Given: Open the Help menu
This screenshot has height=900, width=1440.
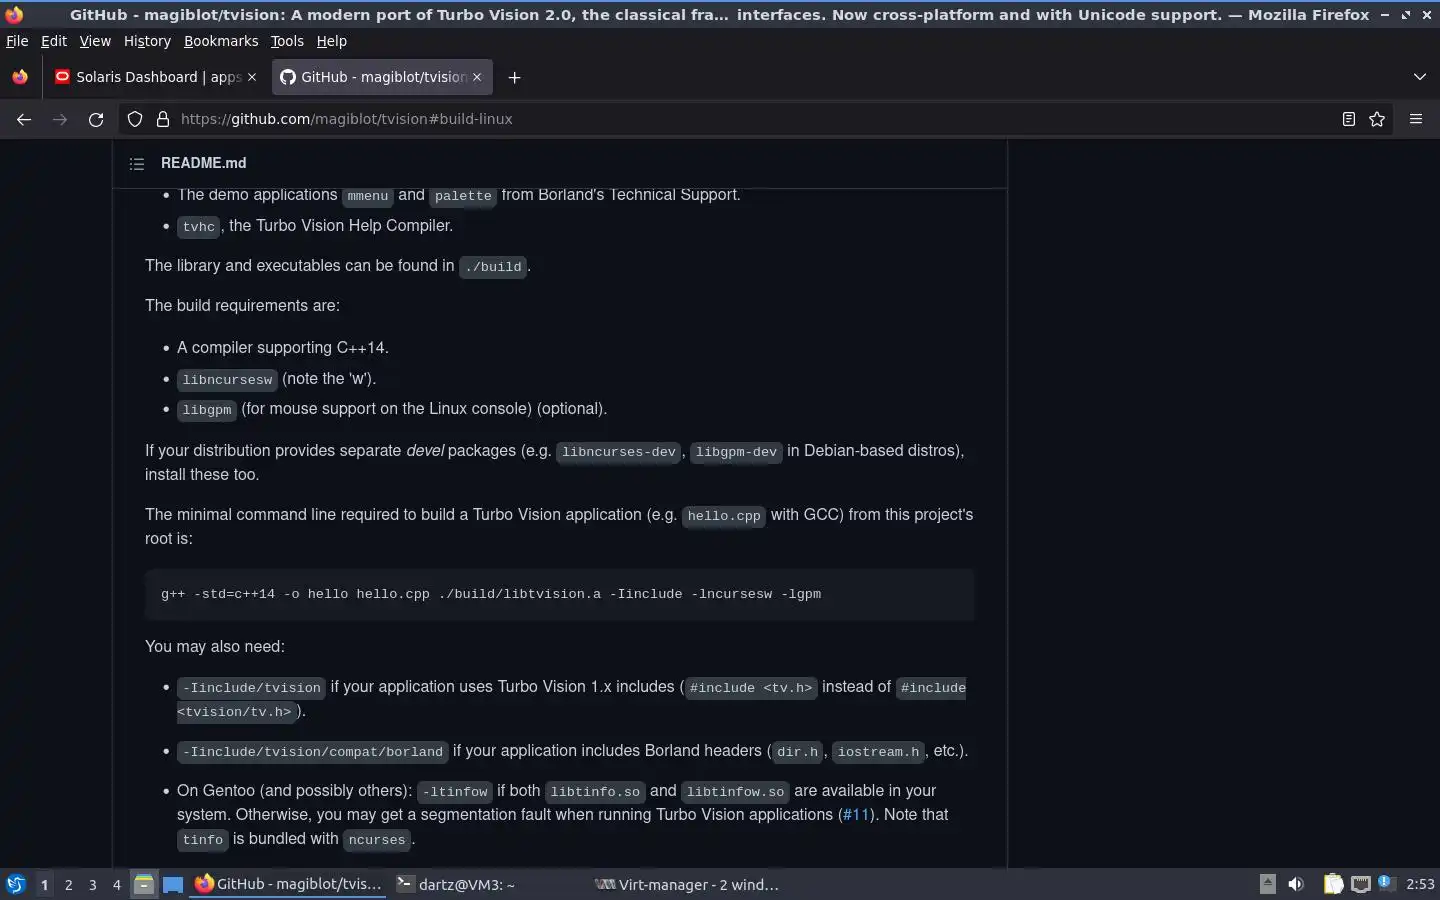Looking at the screenshot, I should coord(331,41).
